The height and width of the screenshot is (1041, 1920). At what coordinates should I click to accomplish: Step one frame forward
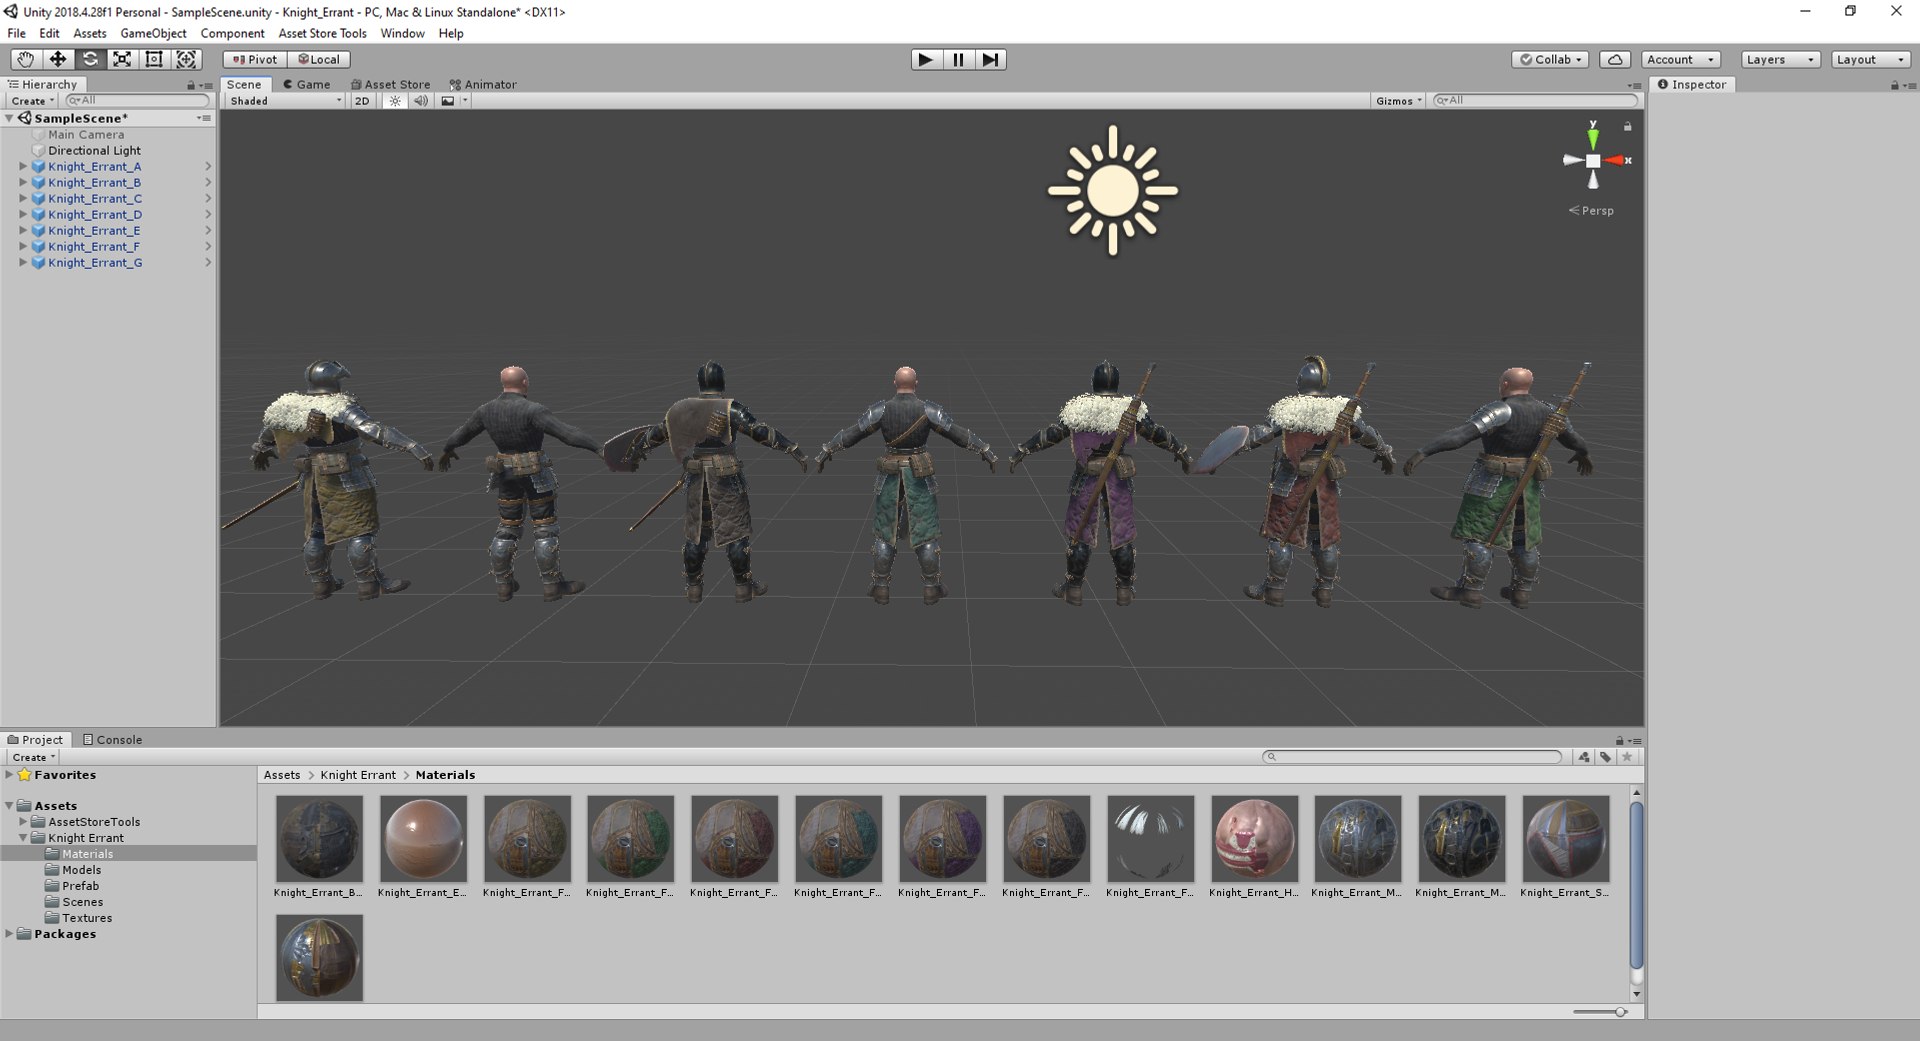990,59
